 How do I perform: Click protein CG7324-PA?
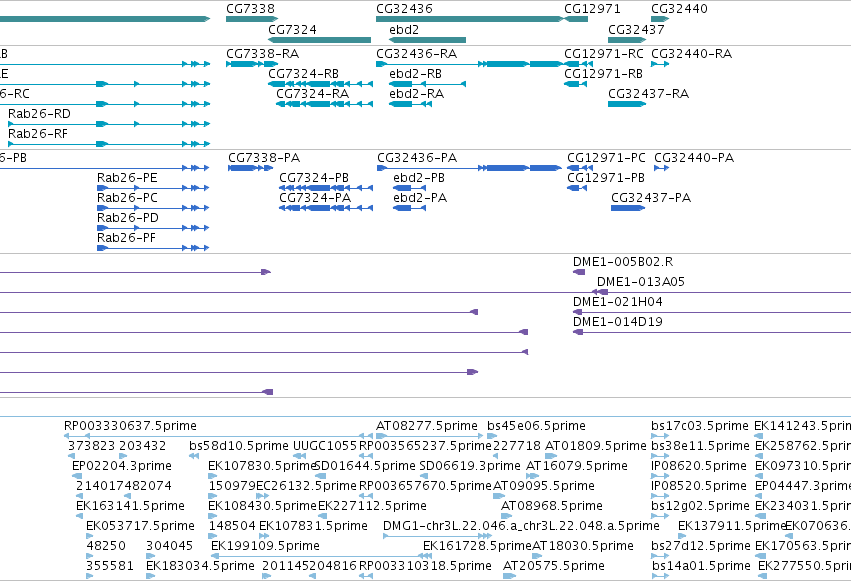click(x=315, y=198)
